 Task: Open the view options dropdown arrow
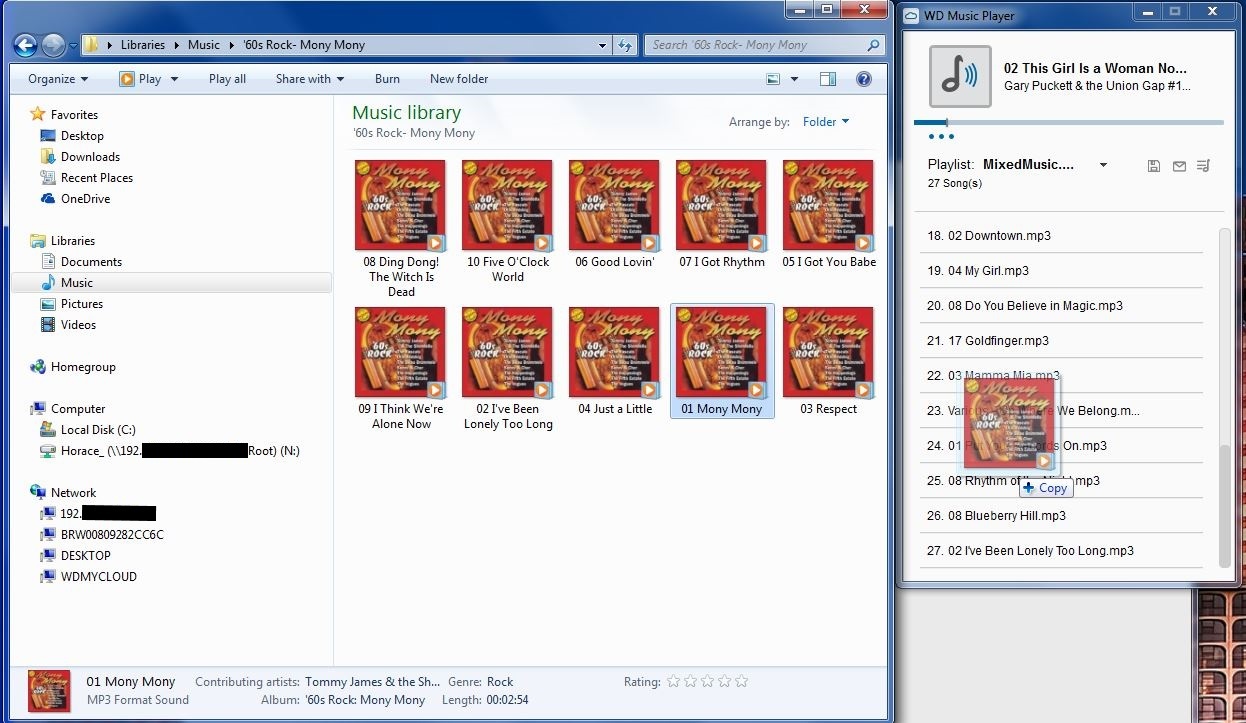pos(794,79)
